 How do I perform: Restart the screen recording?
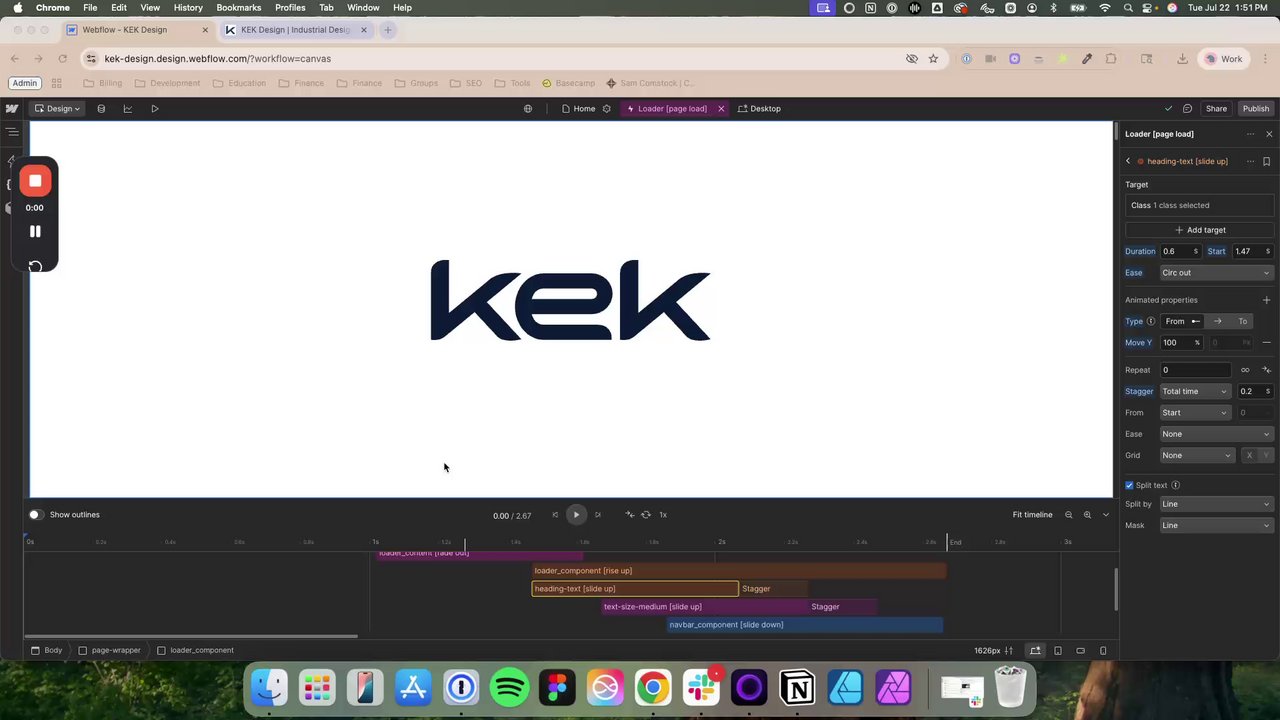(35, 266)
